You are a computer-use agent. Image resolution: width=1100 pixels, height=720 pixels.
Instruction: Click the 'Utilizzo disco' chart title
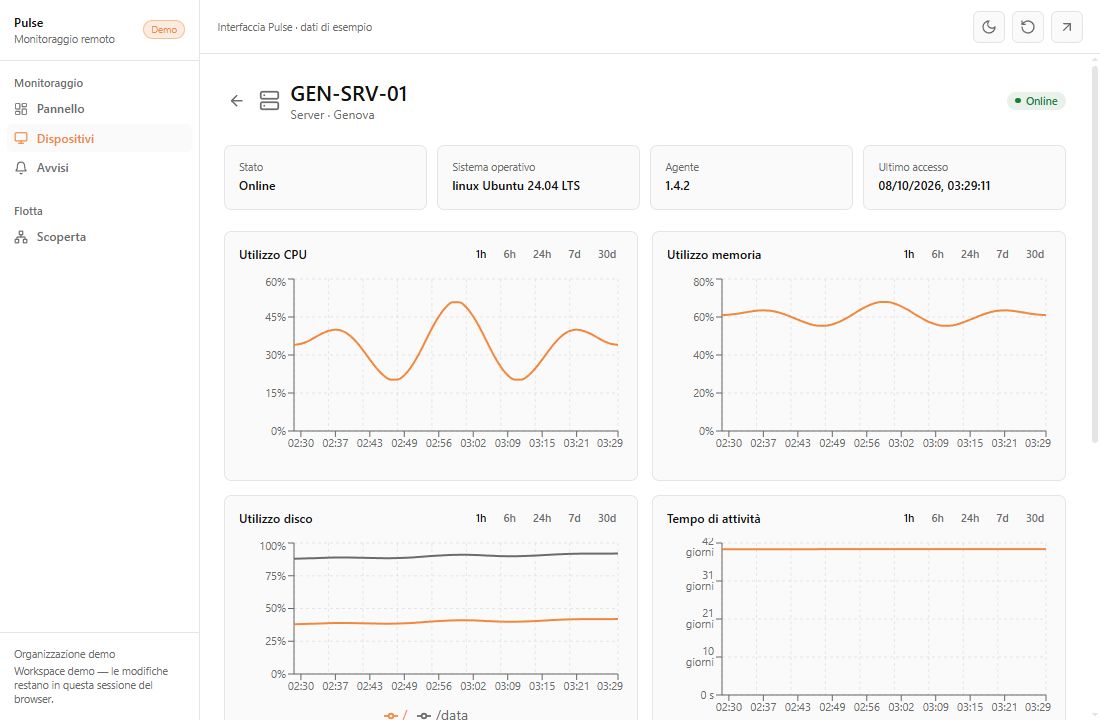click(x=276, y=519)
